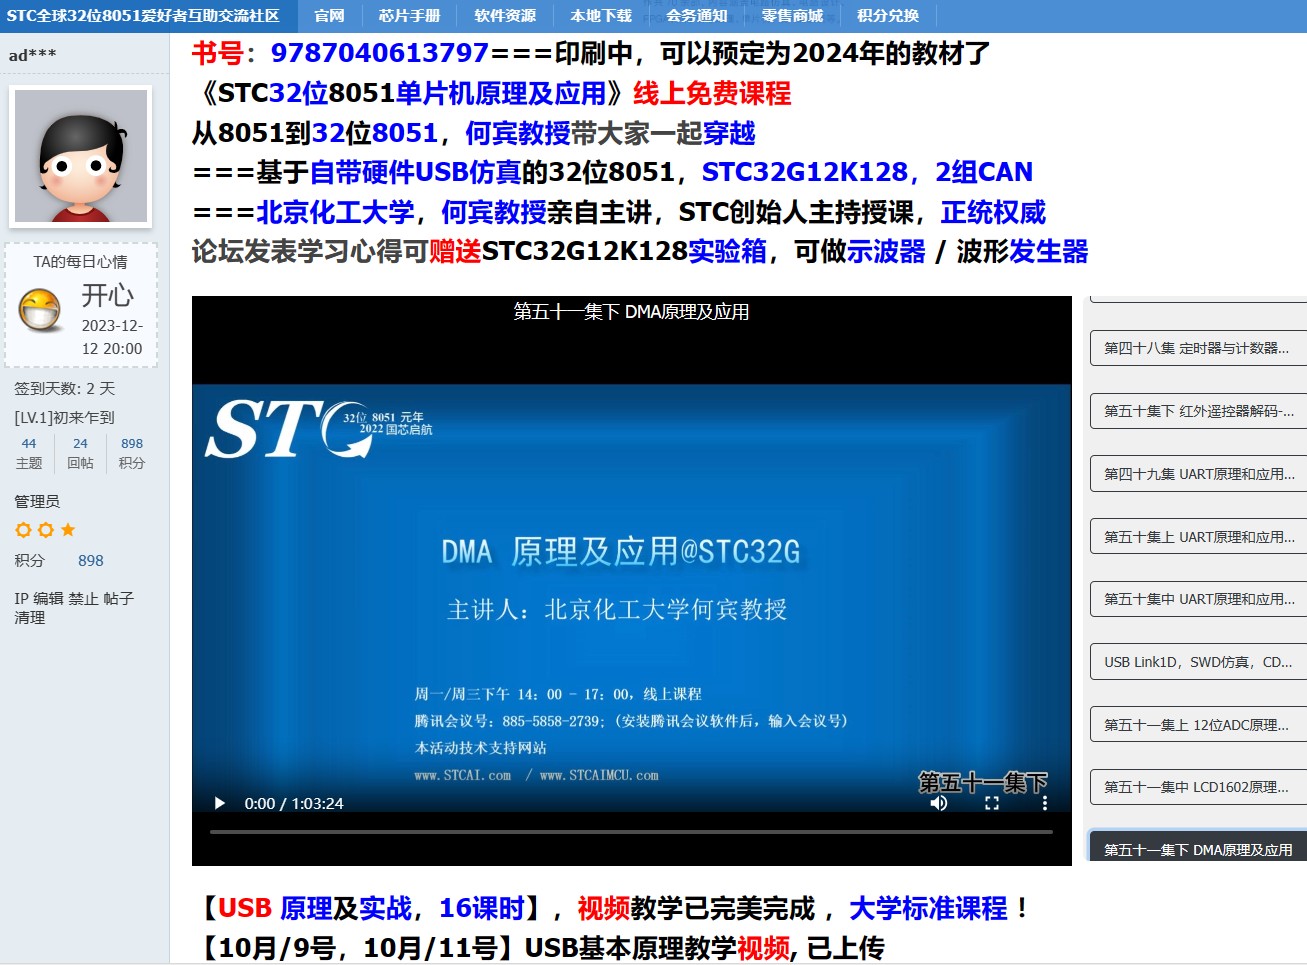The width and height of the screenshot is (1307, 965).
Task: Open the 零售商城 menu item
Action: coord(792,16)
